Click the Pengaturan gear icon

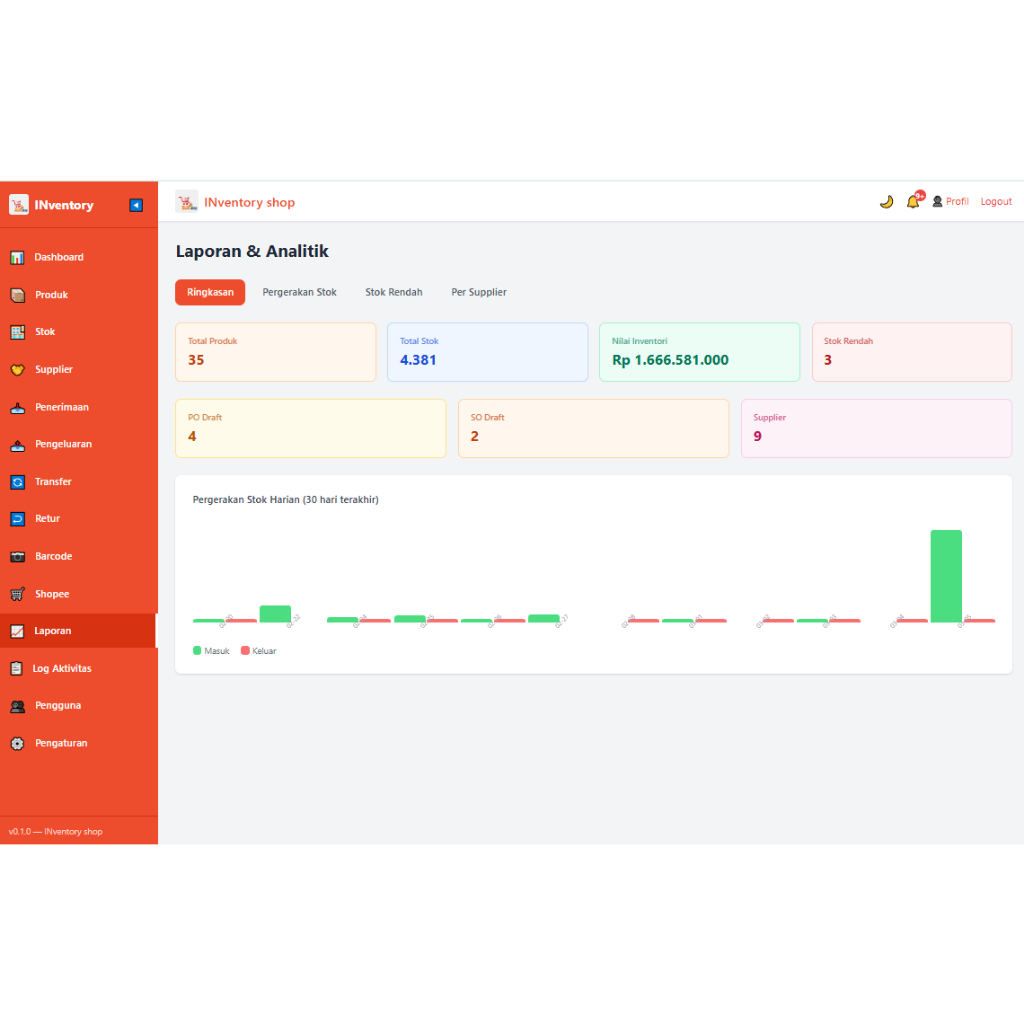pos(18,743)
